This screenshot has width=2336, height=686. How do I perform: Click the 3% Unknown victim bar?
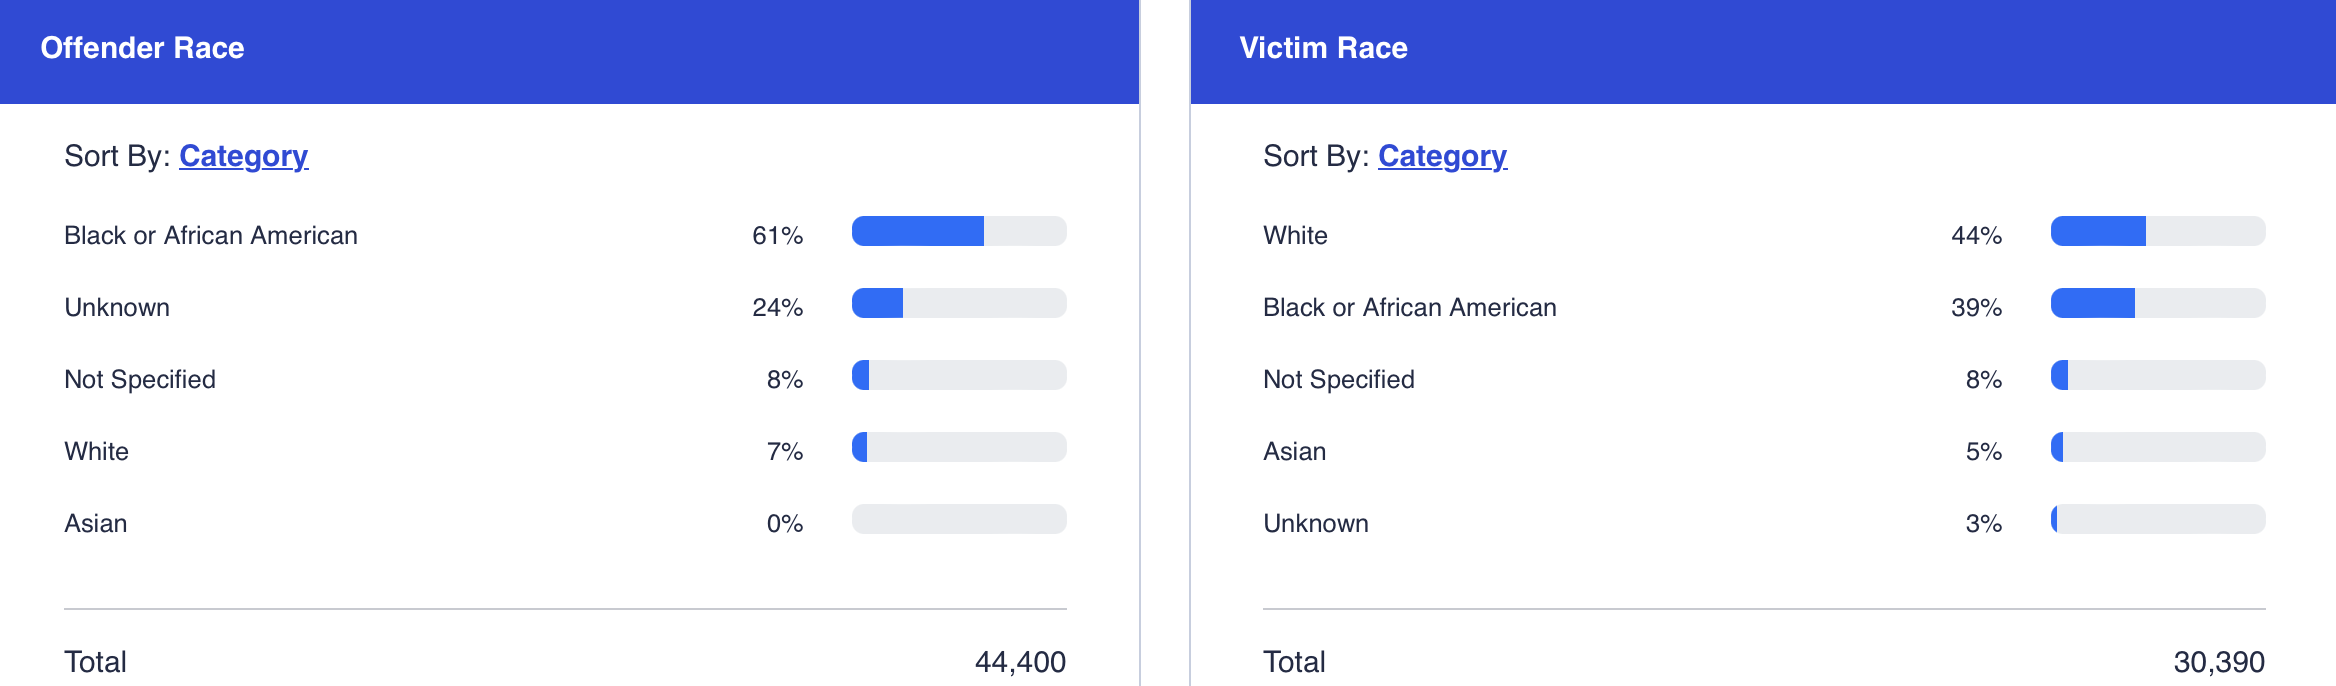tap(2157, 519)
